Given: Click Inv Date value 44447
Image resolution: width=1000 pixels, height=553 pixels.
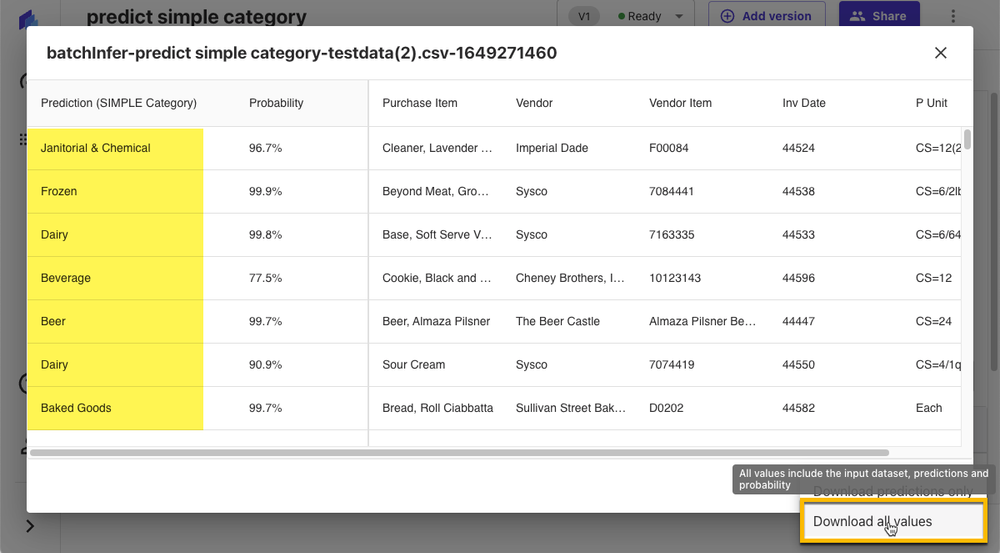Looking at the screenshot, I should (x=798, y=321).
